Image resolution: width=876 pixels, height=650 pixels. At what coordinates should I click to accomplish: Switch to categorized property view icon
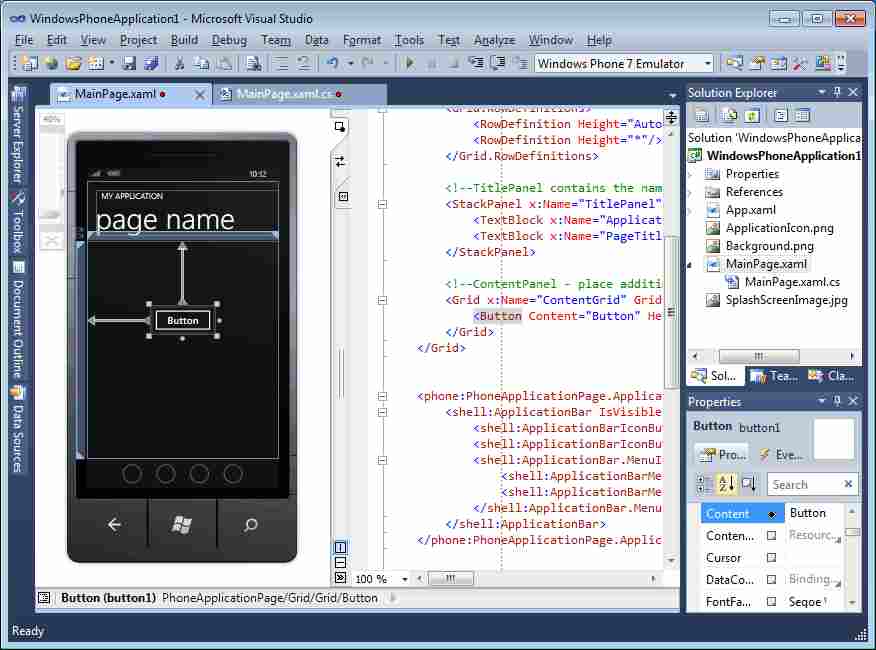click(x=704, y=484)
